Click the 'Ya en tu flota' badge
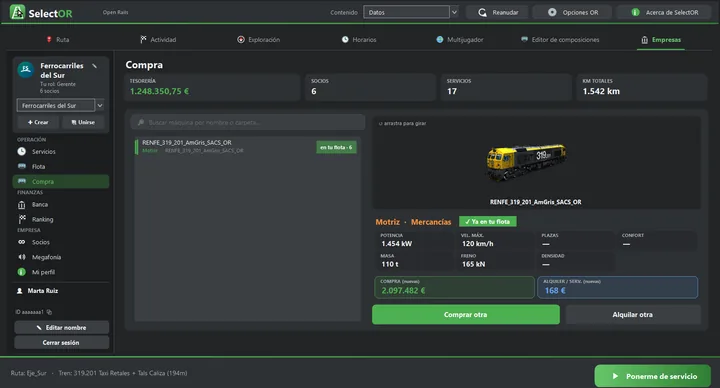 click(x=488, y=222)
